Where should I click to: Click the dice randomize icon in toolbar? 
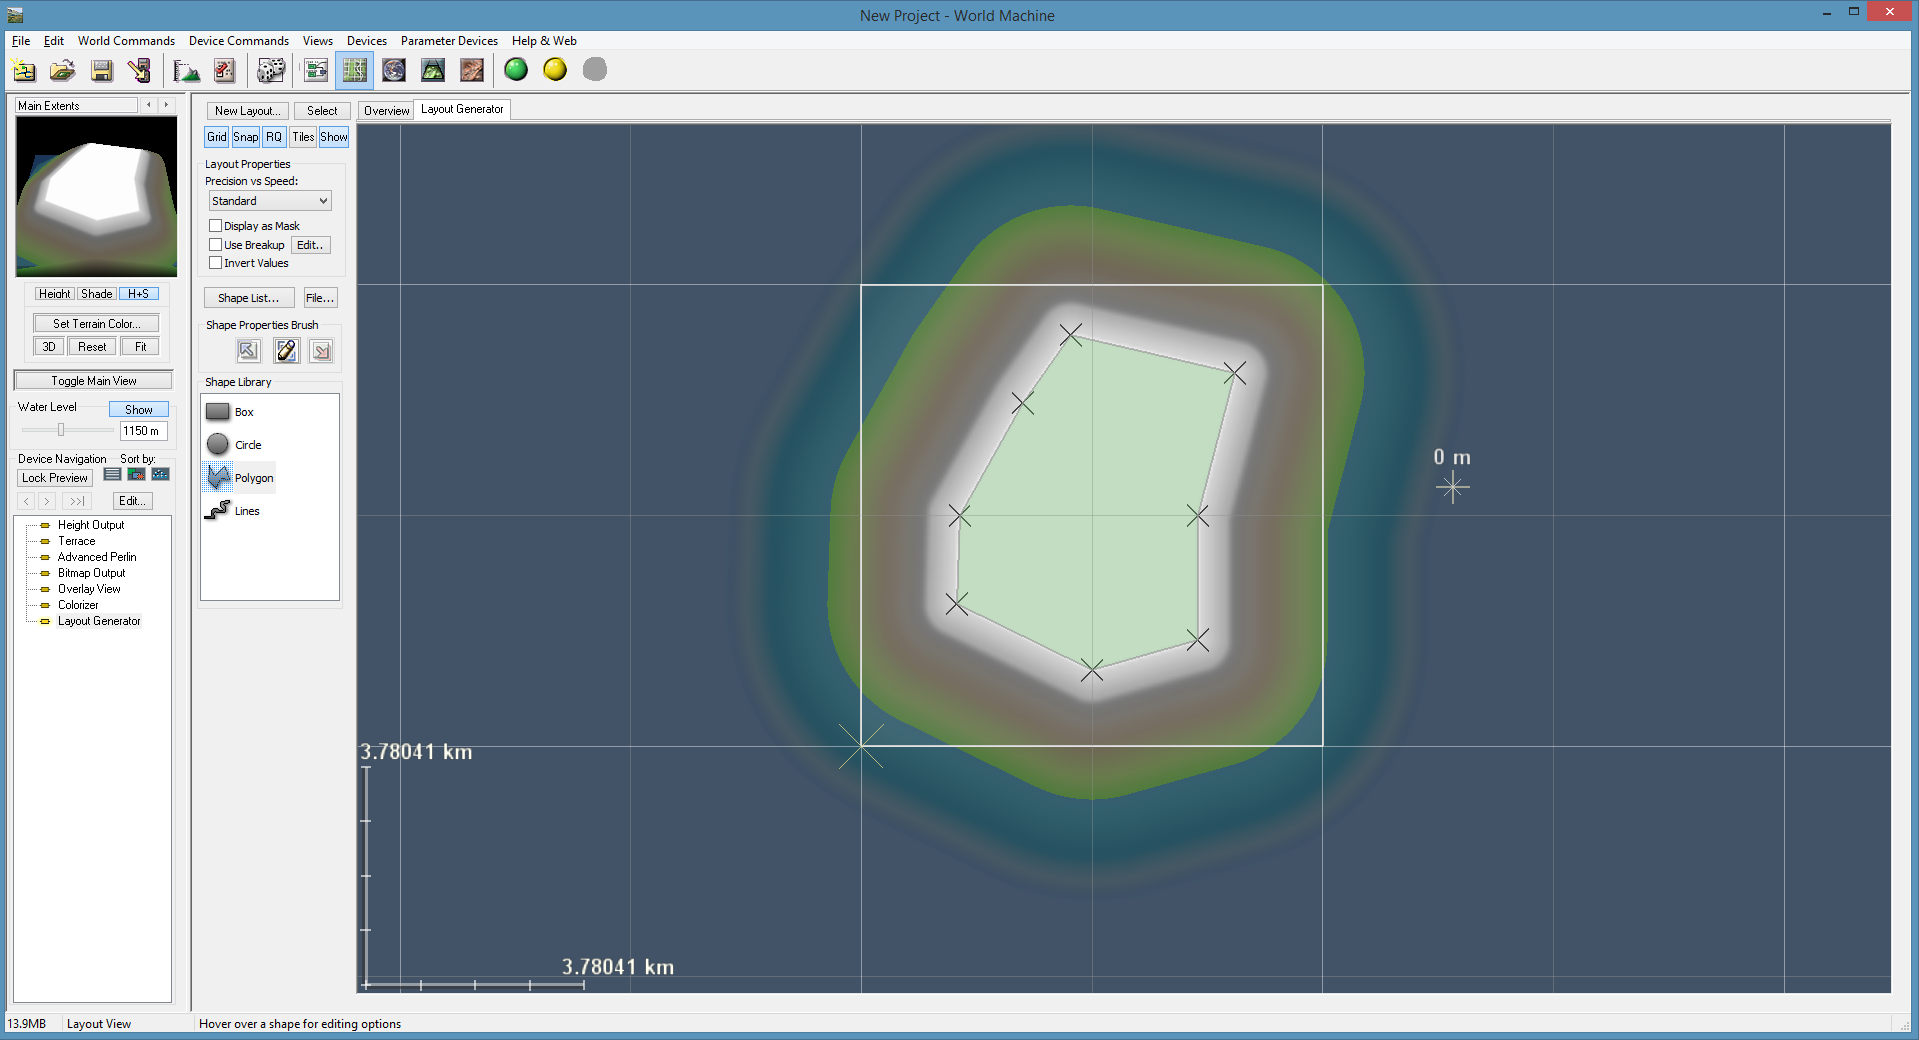[270, 70]
